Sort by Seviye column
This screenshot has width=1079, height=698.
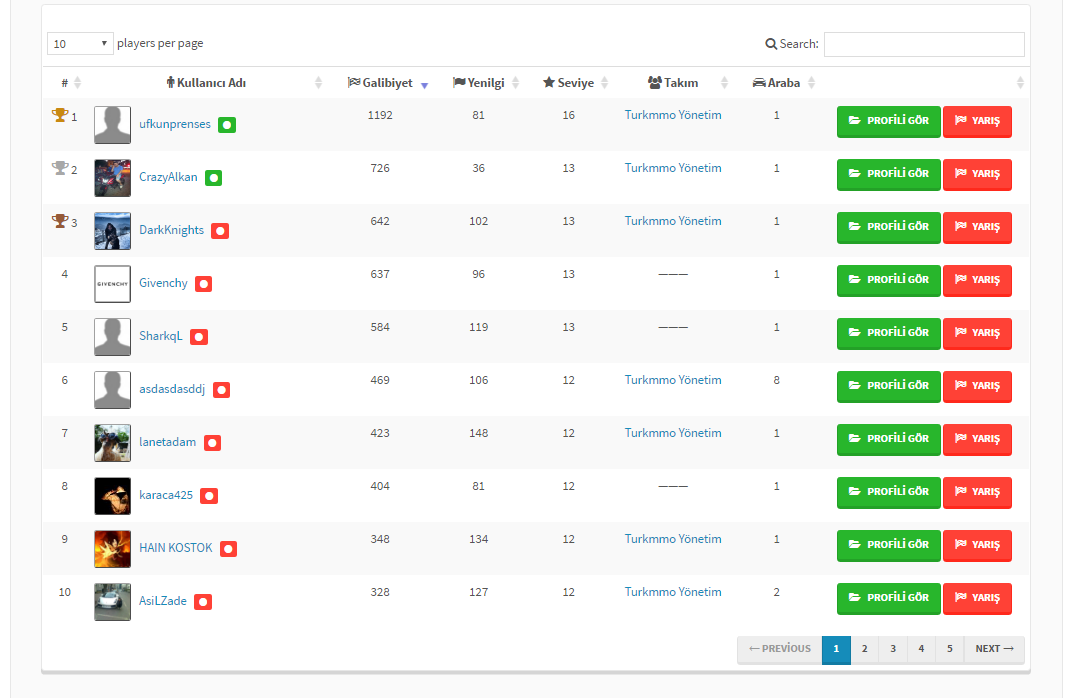point(575,83)
